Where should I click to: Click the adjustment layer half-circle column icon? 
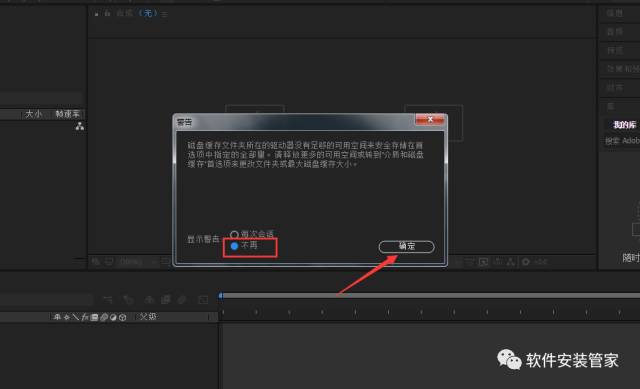[x=113, y=317]
